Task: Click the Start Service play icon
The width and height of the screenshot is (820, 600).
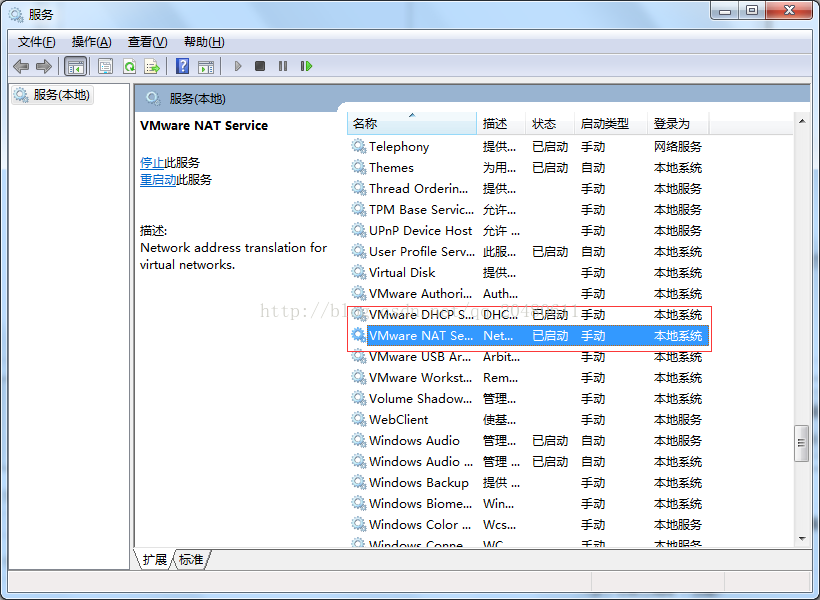Action: [238, 66]
